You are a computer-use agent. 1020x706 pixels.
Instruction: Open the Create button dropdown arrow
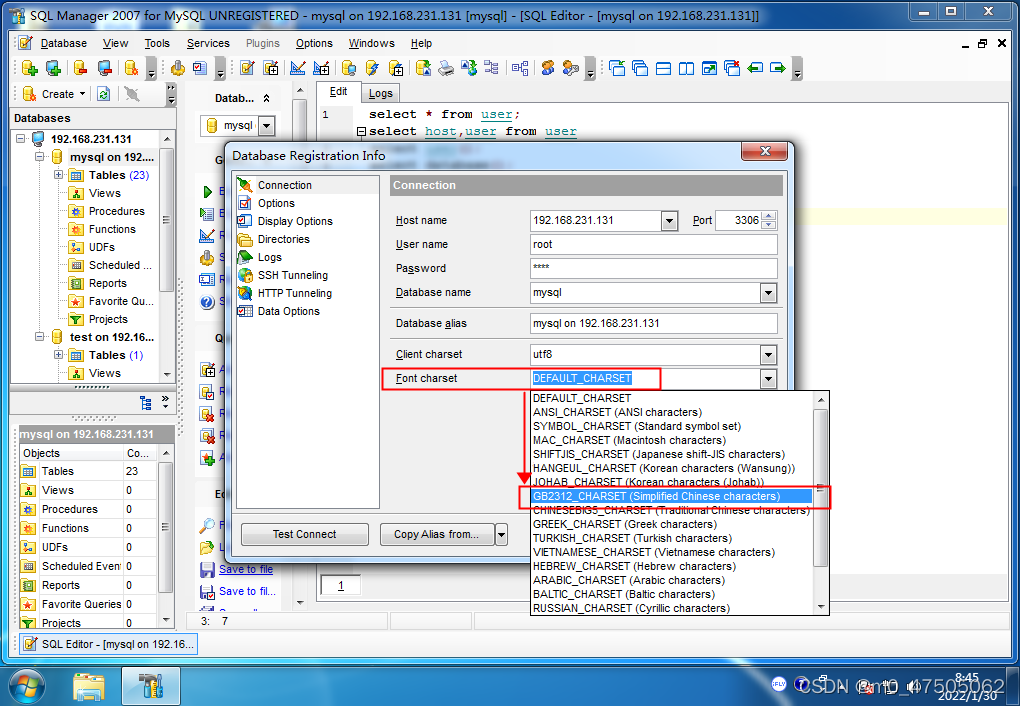(83, 94)
